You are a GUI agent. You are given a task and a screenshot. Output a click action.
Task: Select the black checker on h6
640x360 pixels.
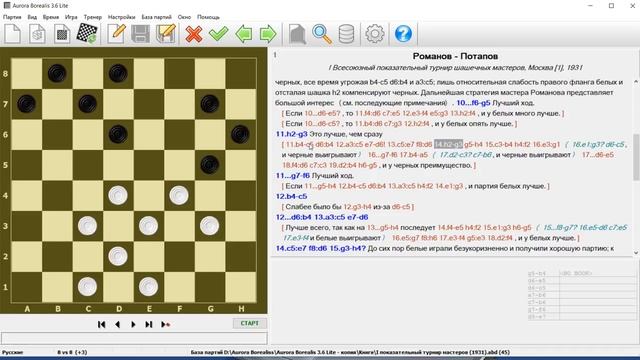(240, 134)
